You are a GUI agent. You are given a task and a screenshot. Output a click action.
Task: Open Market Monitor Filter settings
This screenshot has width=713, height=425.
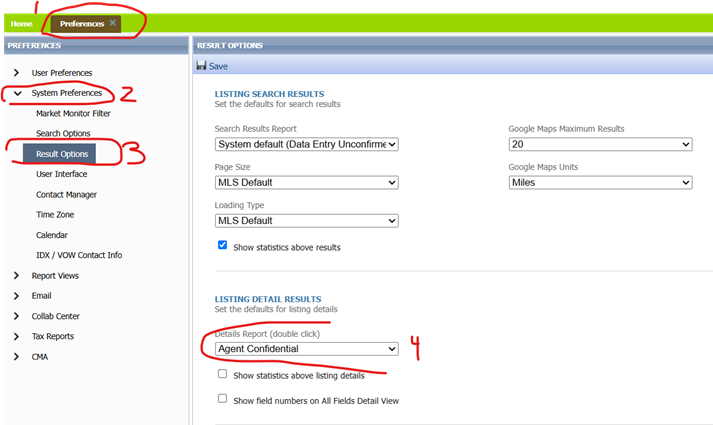[x=73, y=113]
